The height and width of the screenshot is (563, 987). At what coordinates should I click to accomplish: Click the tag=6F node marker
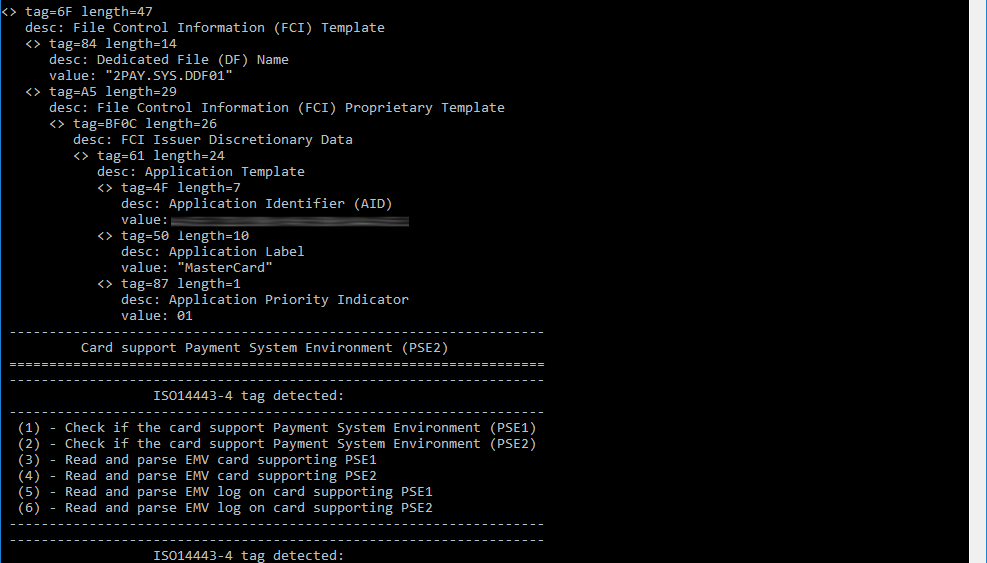pyautogui.click(x=9, y=12)
